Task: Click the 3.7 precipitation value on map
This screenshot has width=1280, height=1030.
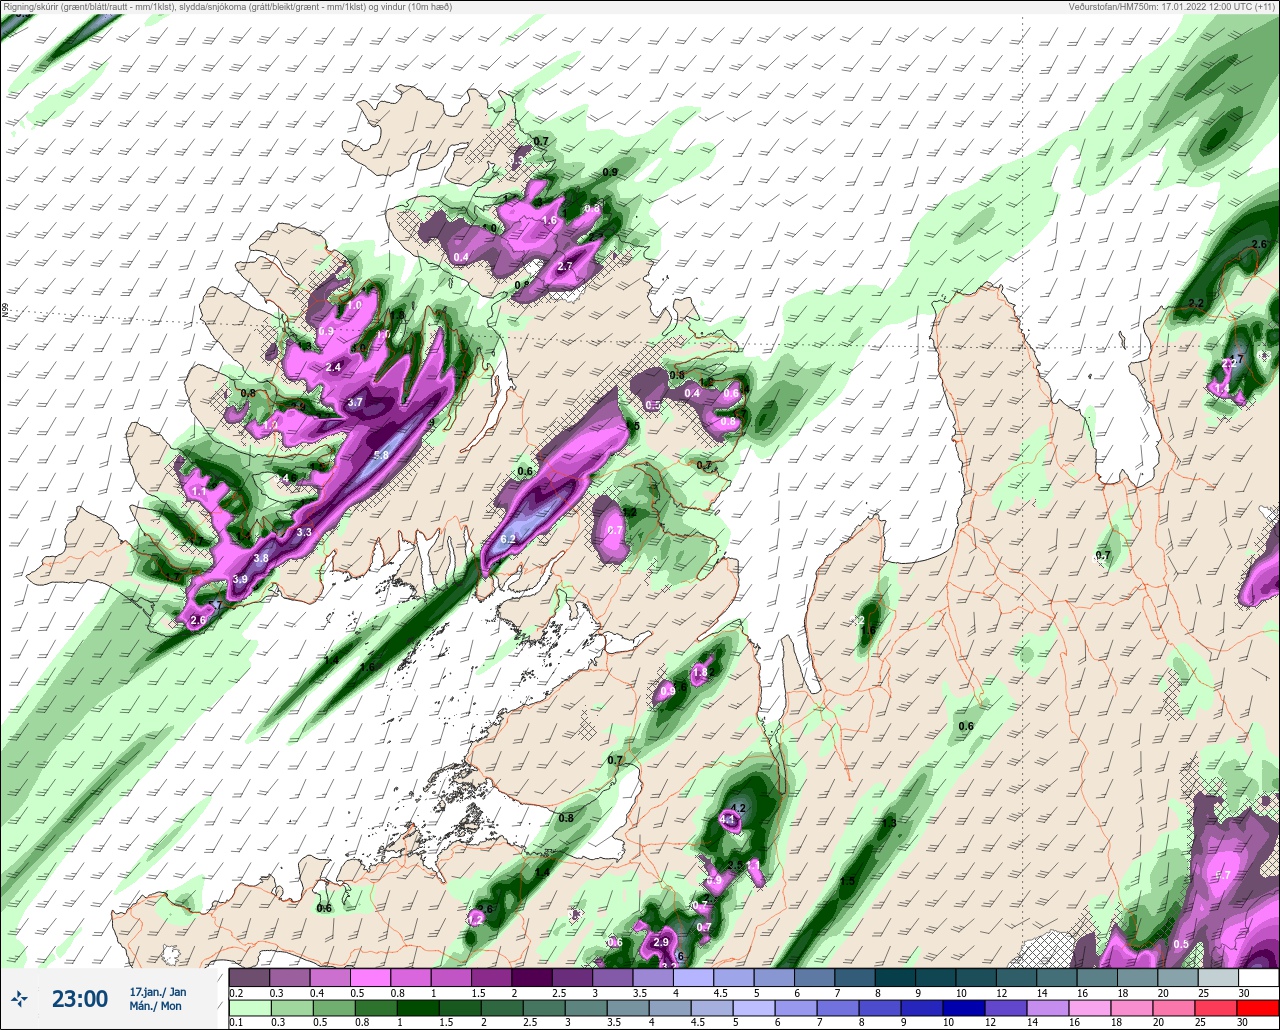Action: (355, 402)
